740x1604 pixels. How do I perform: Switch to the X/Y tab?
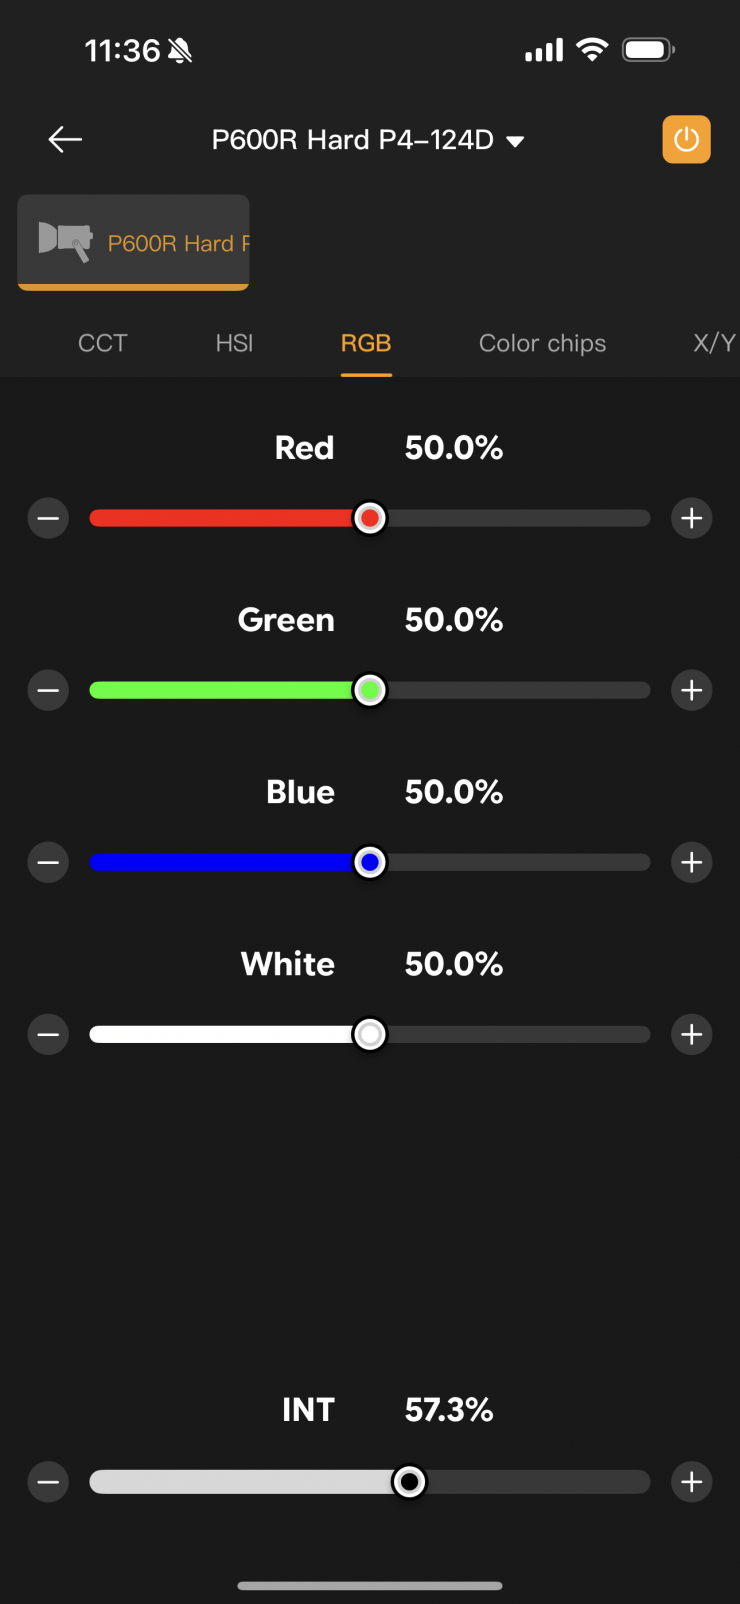(714, 343)
